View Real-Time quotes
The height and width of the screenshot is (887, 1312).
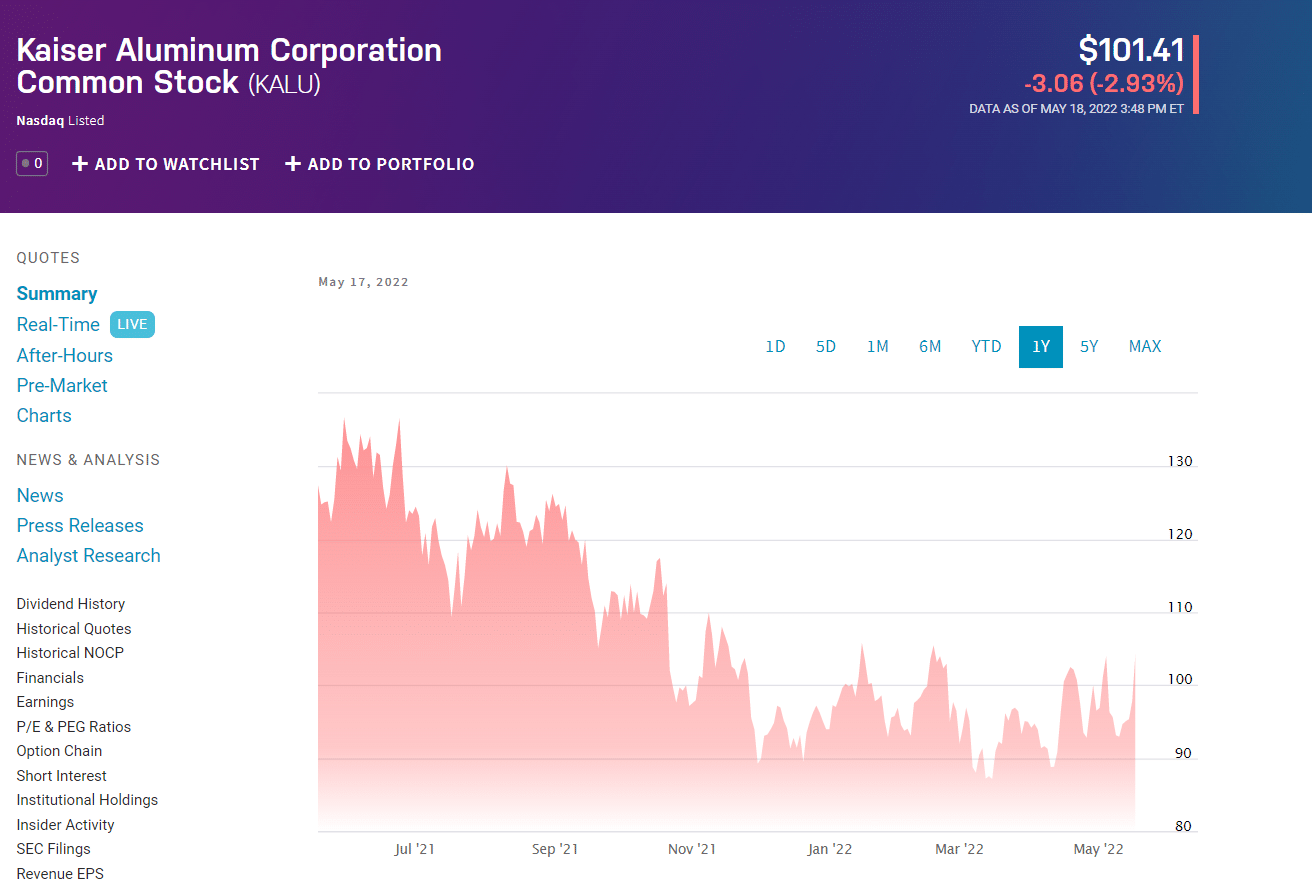59,324
